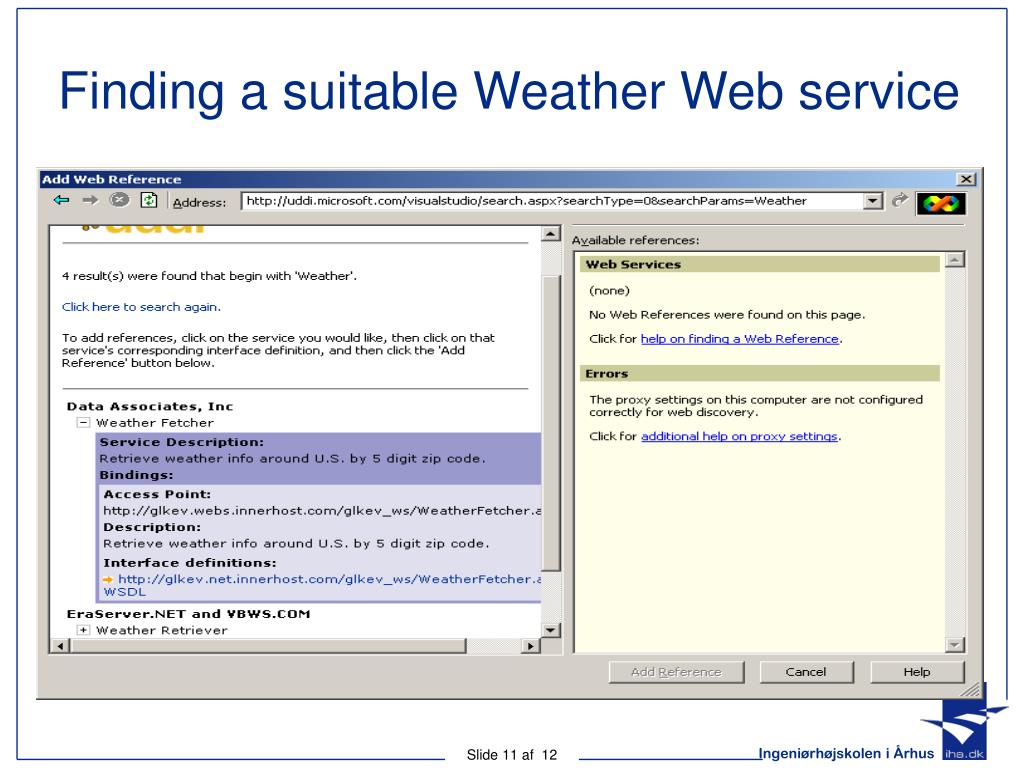The width and height of the screenshot is (1024, 768).
Task: Click the browser logo throbber icon
Action: [940, 204]
